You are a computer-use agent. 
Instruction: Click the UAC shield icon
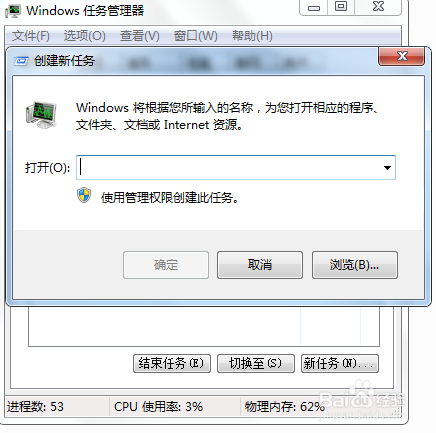coord(84,195)
